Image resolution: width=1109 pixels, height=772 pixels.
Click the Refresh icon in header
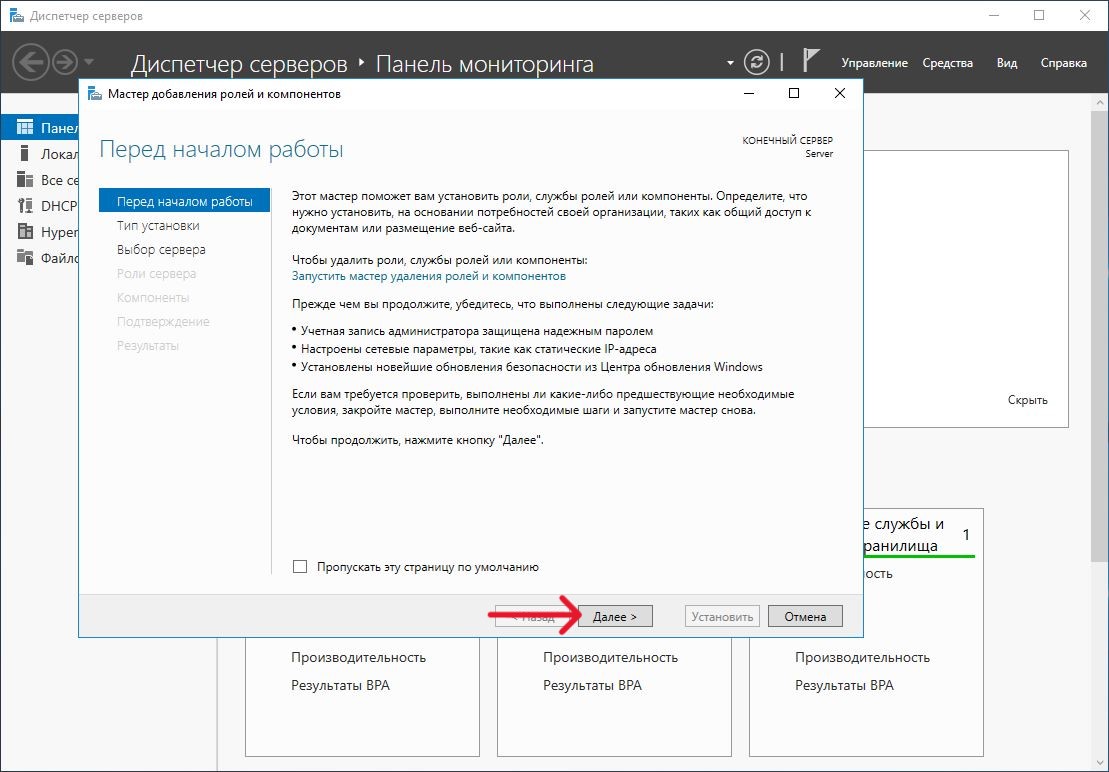[x=757, y=62]
